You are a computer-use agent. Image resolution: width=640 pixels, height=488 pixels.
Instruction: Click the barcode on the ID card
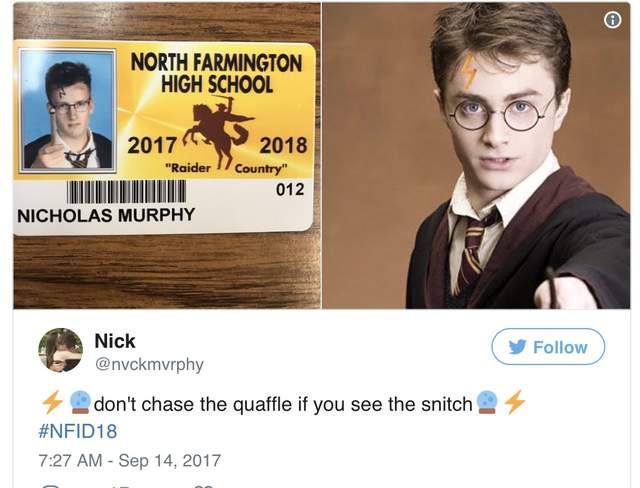click(x=127, y=192)
